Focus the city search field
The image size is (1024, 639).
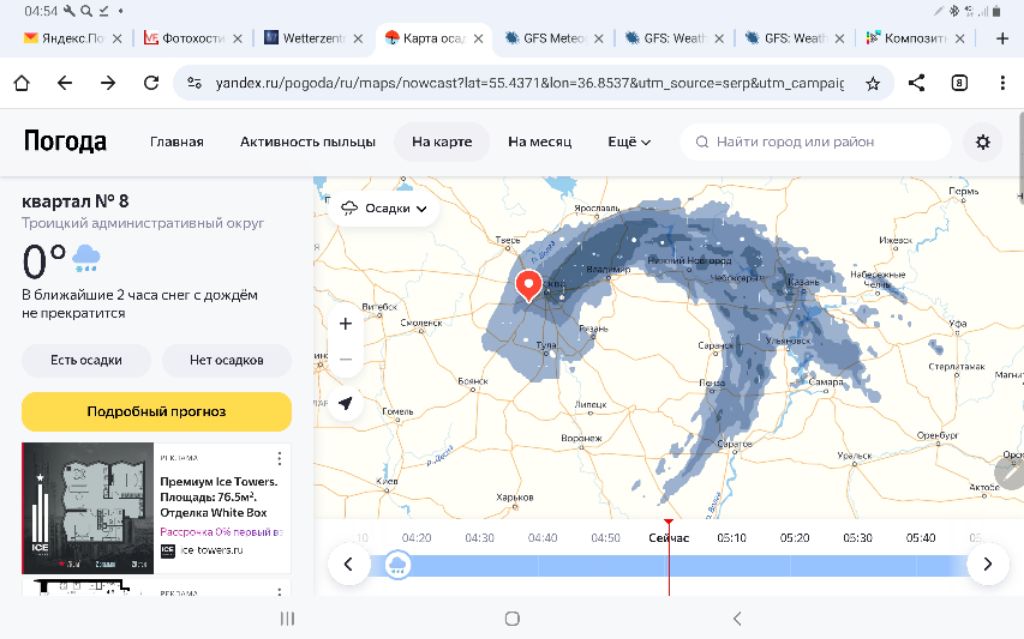click(815, 142)
